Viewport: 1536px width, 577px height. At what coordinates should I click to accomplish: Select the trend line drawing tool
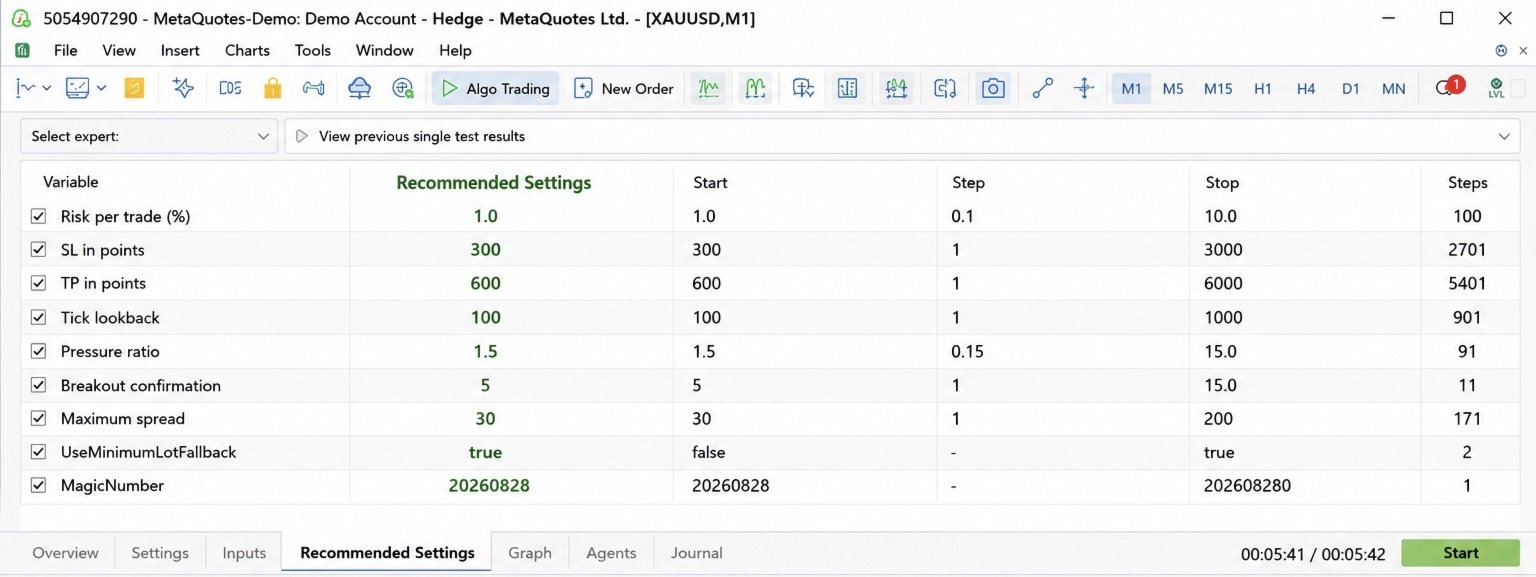[1043, 88]
